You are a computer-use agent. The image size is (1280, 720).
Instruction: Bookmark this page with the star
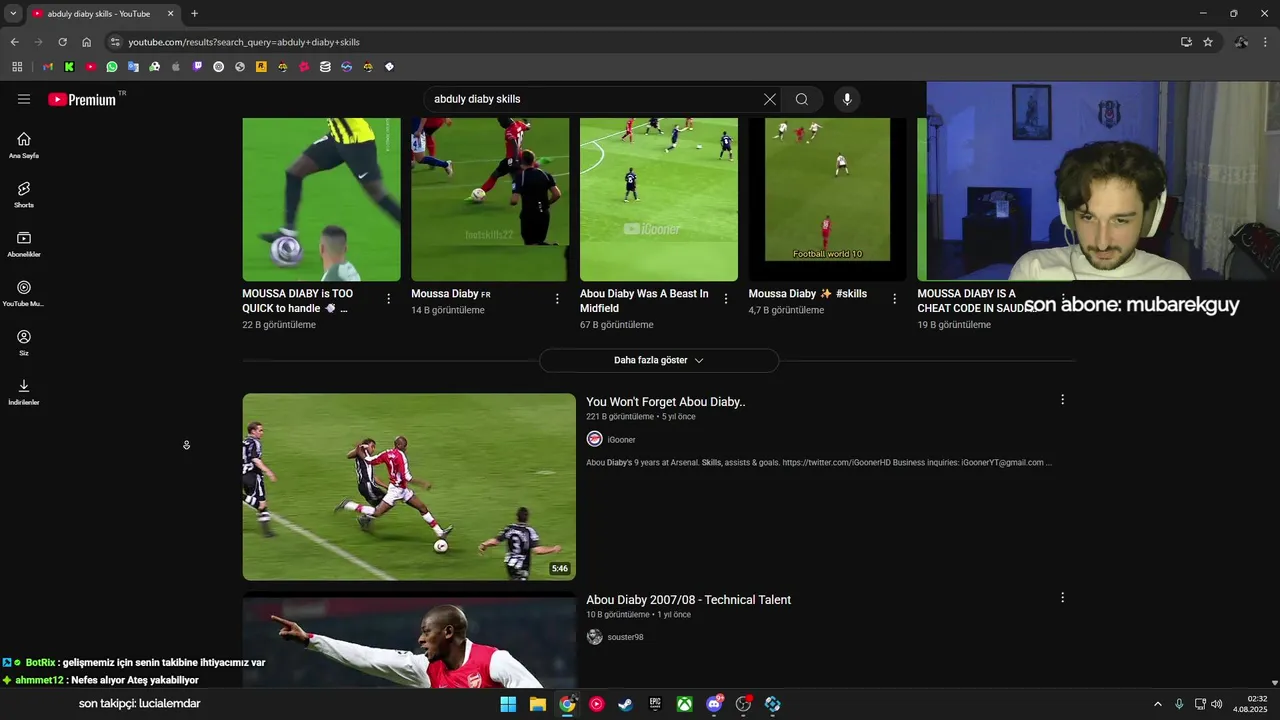point(1208,42)
